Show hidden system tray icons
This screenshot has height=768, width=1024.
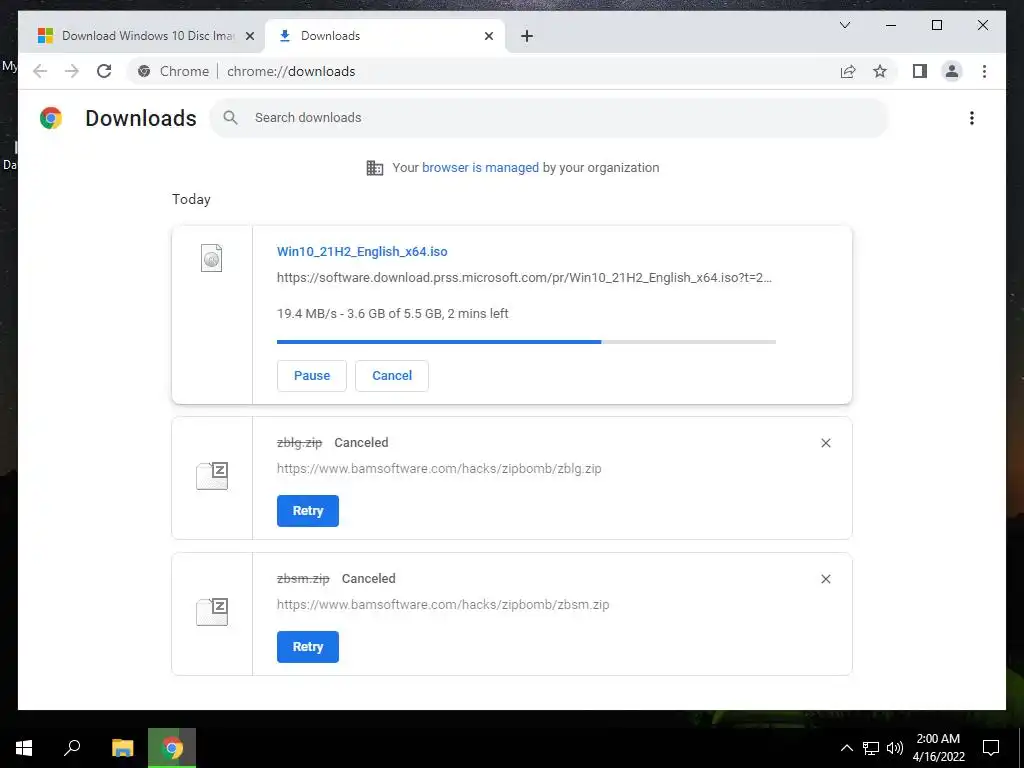tap(846, 748)
